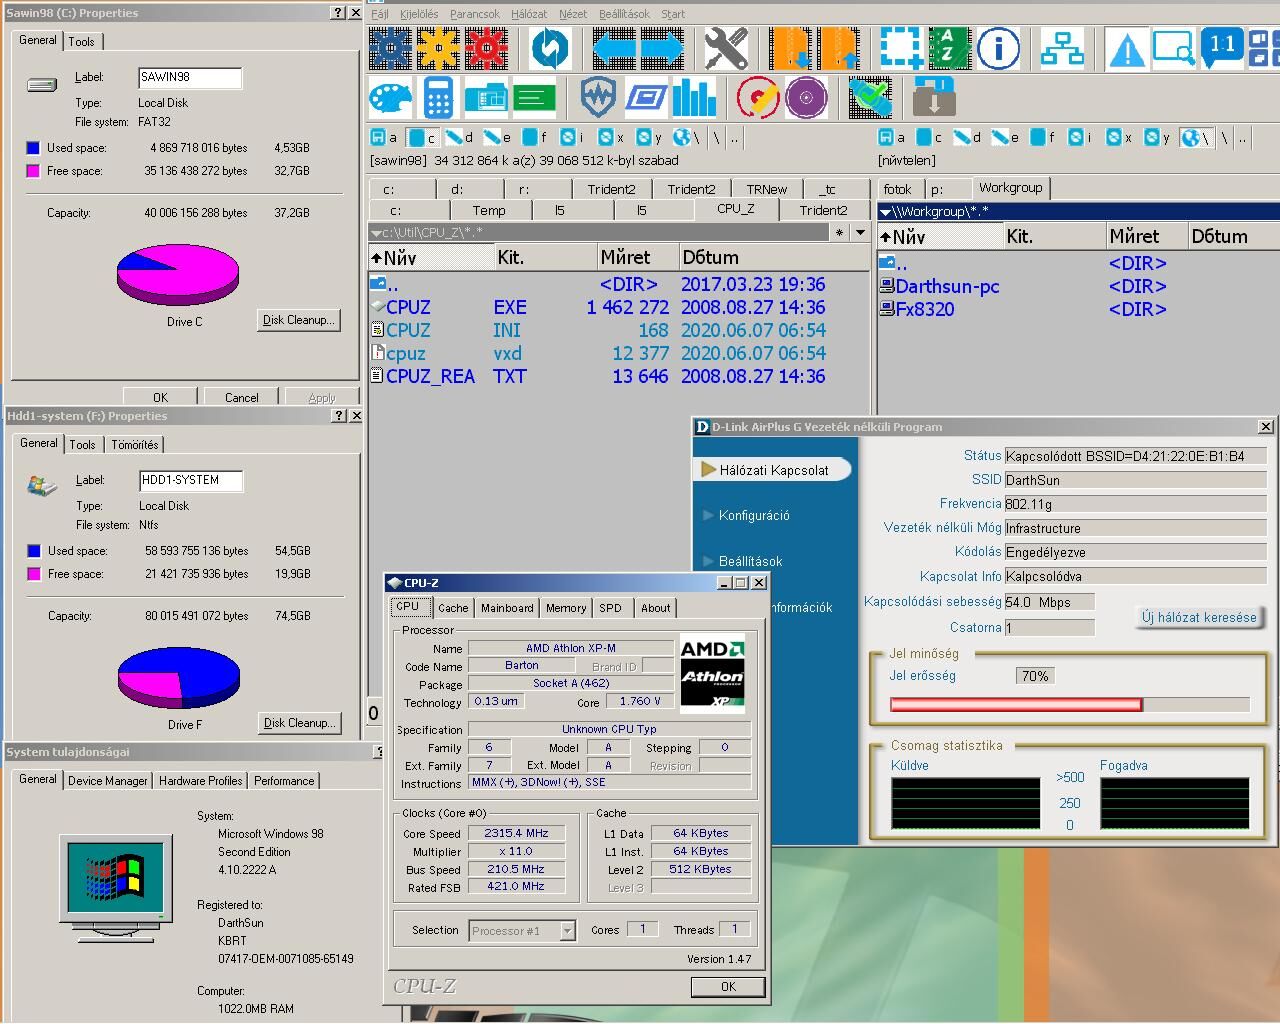Click the circular refresh arrows icon
Image resolution: width=1280 pixels, height=1024 pixels.
click(549, 48)
